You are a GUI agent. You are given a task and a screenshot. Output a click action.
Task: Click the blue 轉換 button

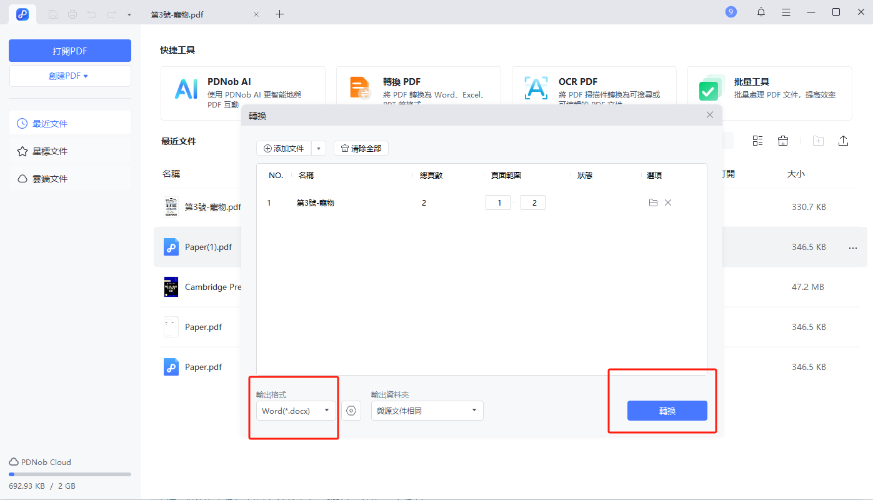point(667,411)
